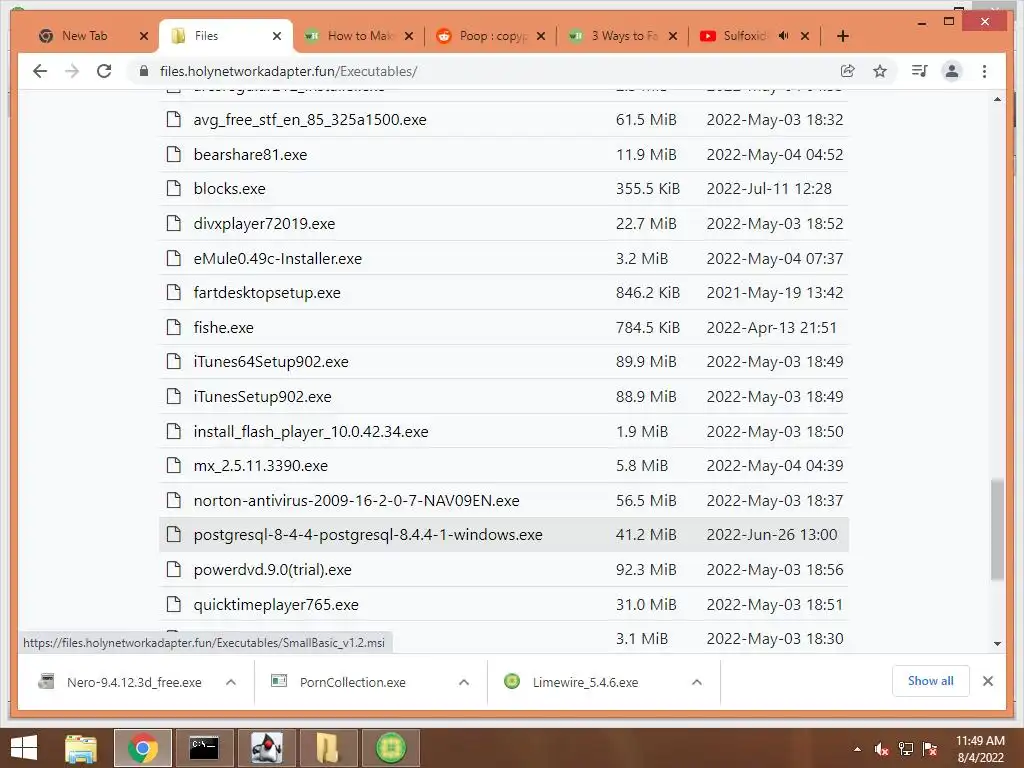
Task: Click file icon beside quicktimeplayer765.exe
Action: pos(174,604)
